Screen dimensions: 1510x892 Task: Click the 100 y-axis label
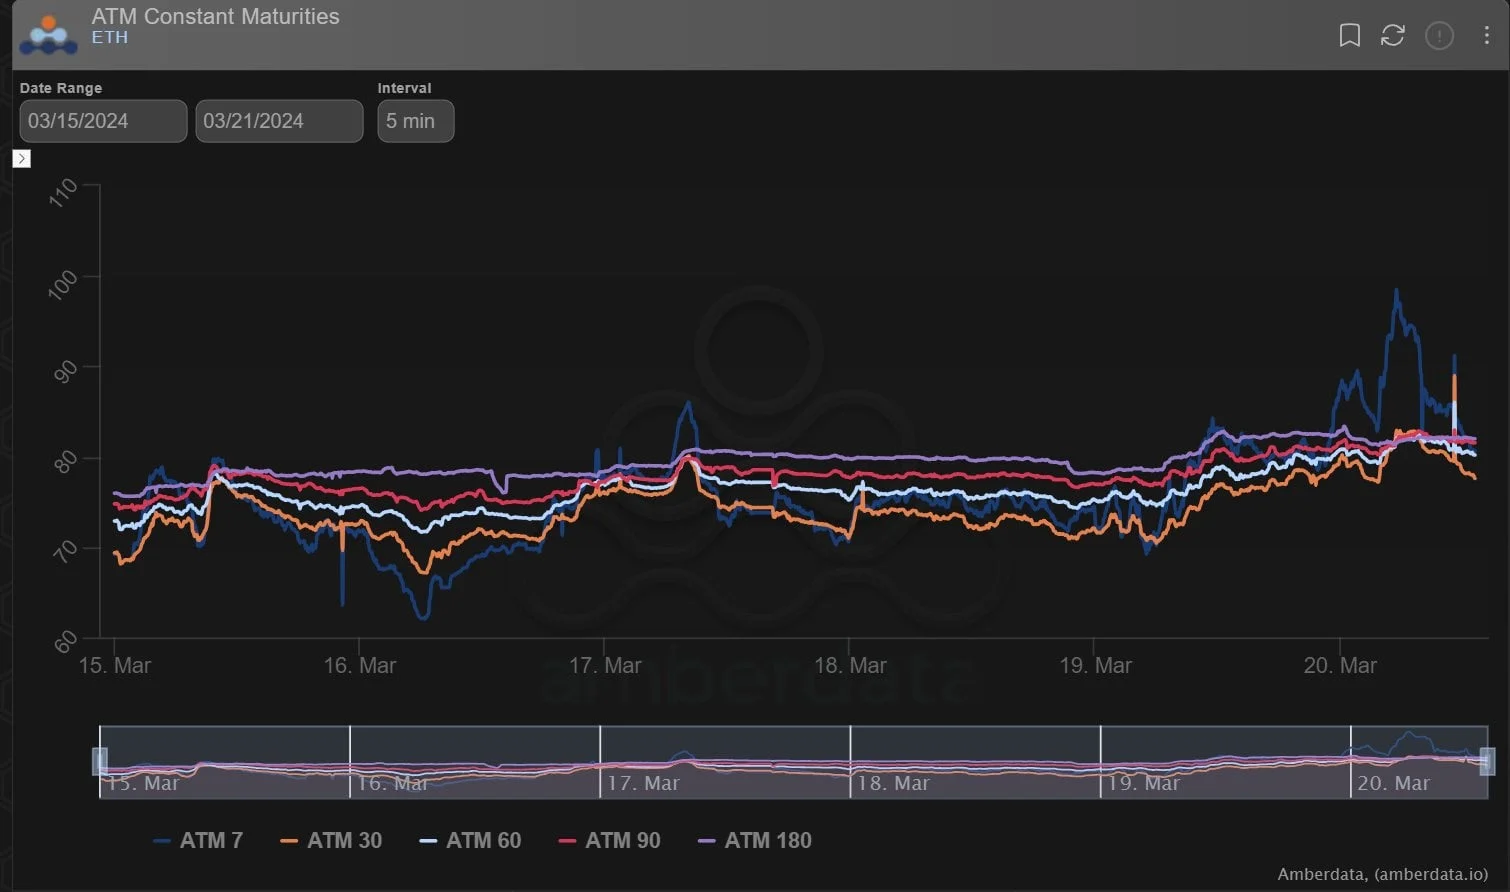point(62,284)
